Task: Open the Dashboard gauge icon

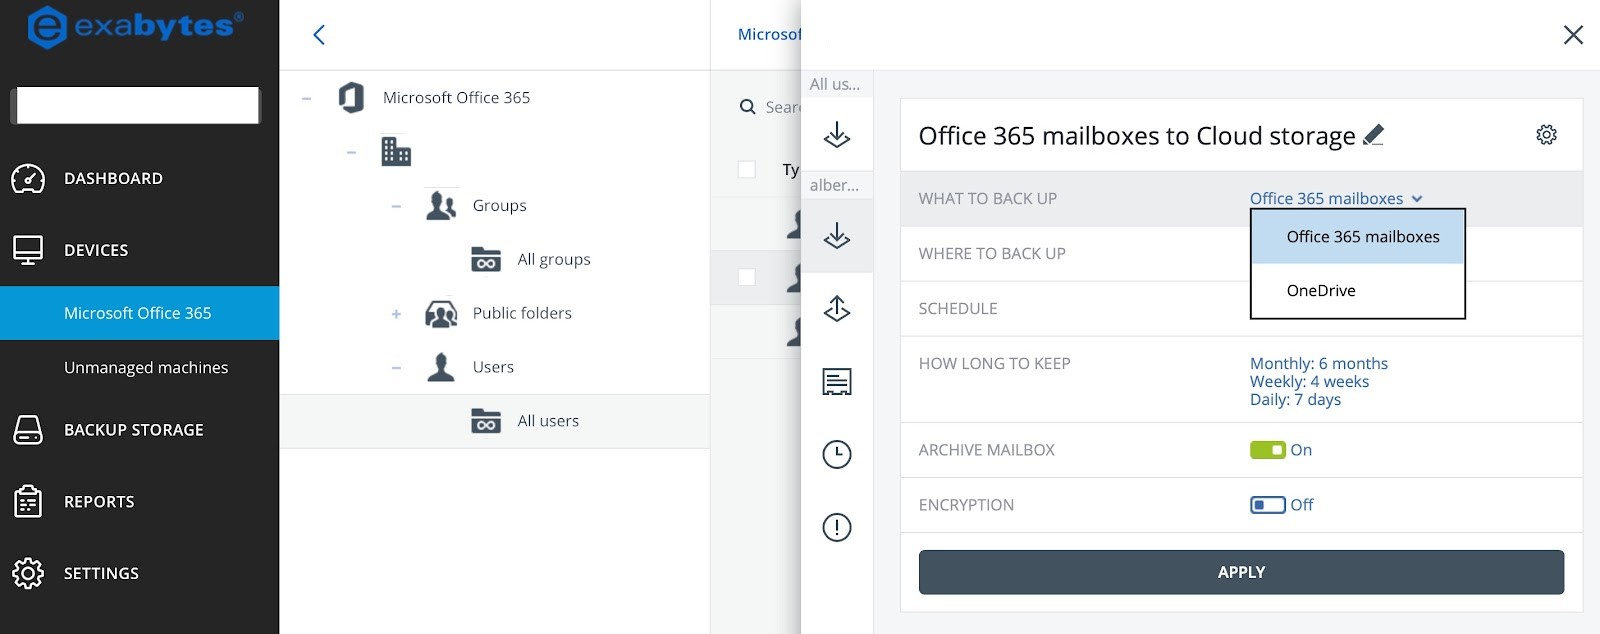Action: coord(28,179)
